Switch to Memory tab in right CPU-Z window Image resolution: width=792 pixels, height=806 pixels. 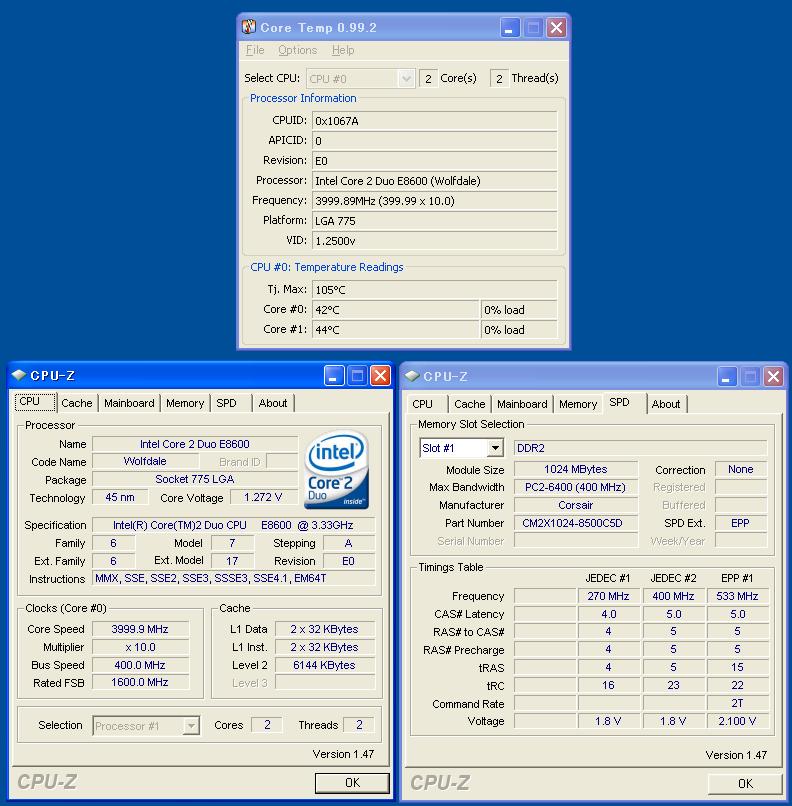pos(578,404)
